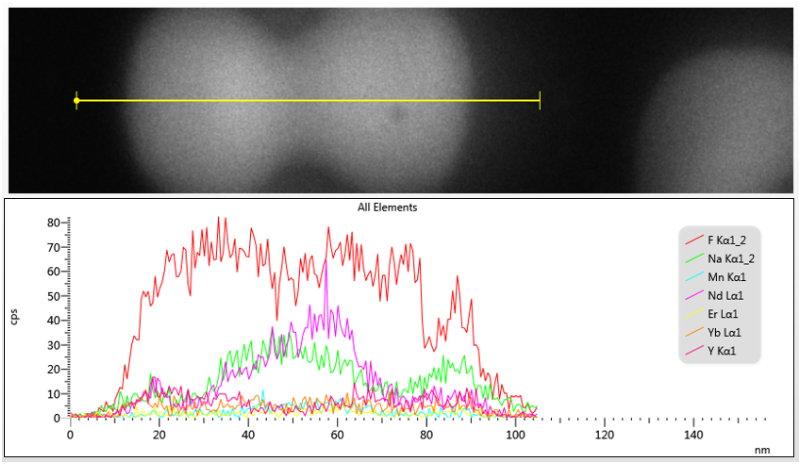The height and width of the screenshot is (467, 799).
Task: Click the 60 x-axis tick label
Action: (x=337, y=436)
